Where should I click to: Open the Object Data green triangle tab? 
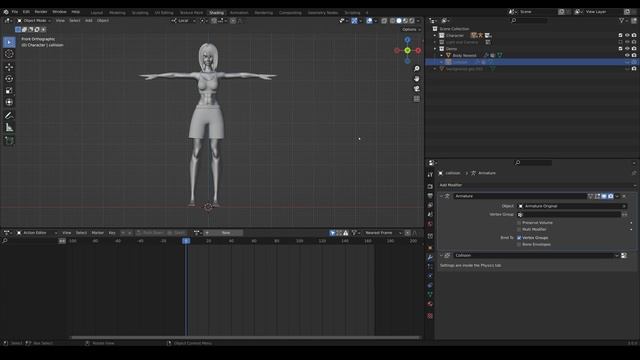coord(430,295)
